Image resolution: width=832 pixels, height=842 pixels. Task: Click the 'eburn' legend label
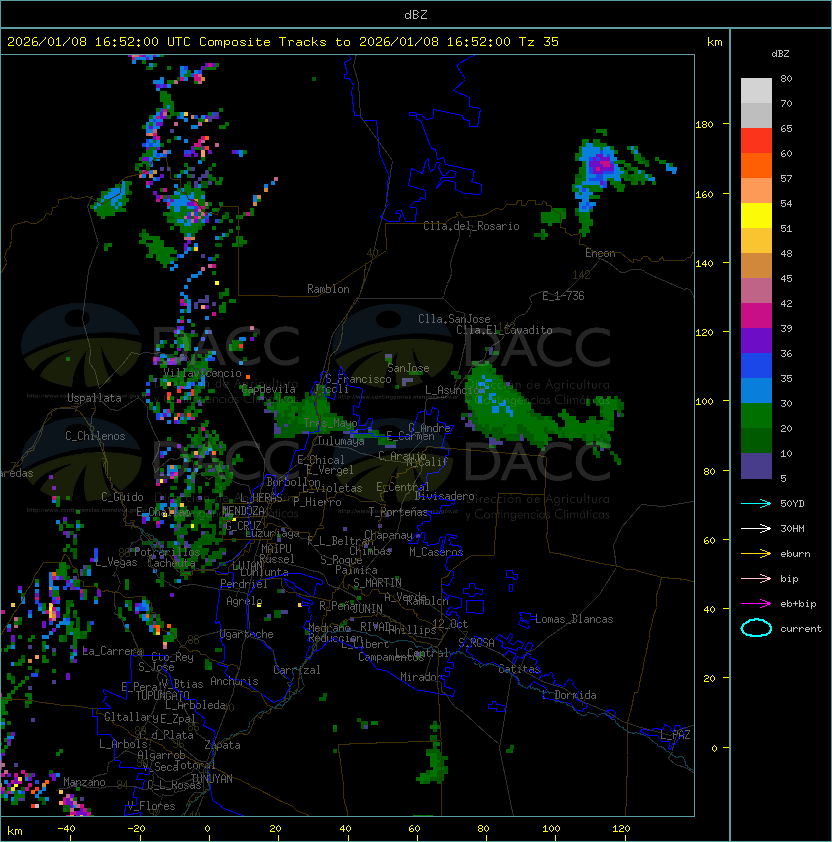point(795,554)
